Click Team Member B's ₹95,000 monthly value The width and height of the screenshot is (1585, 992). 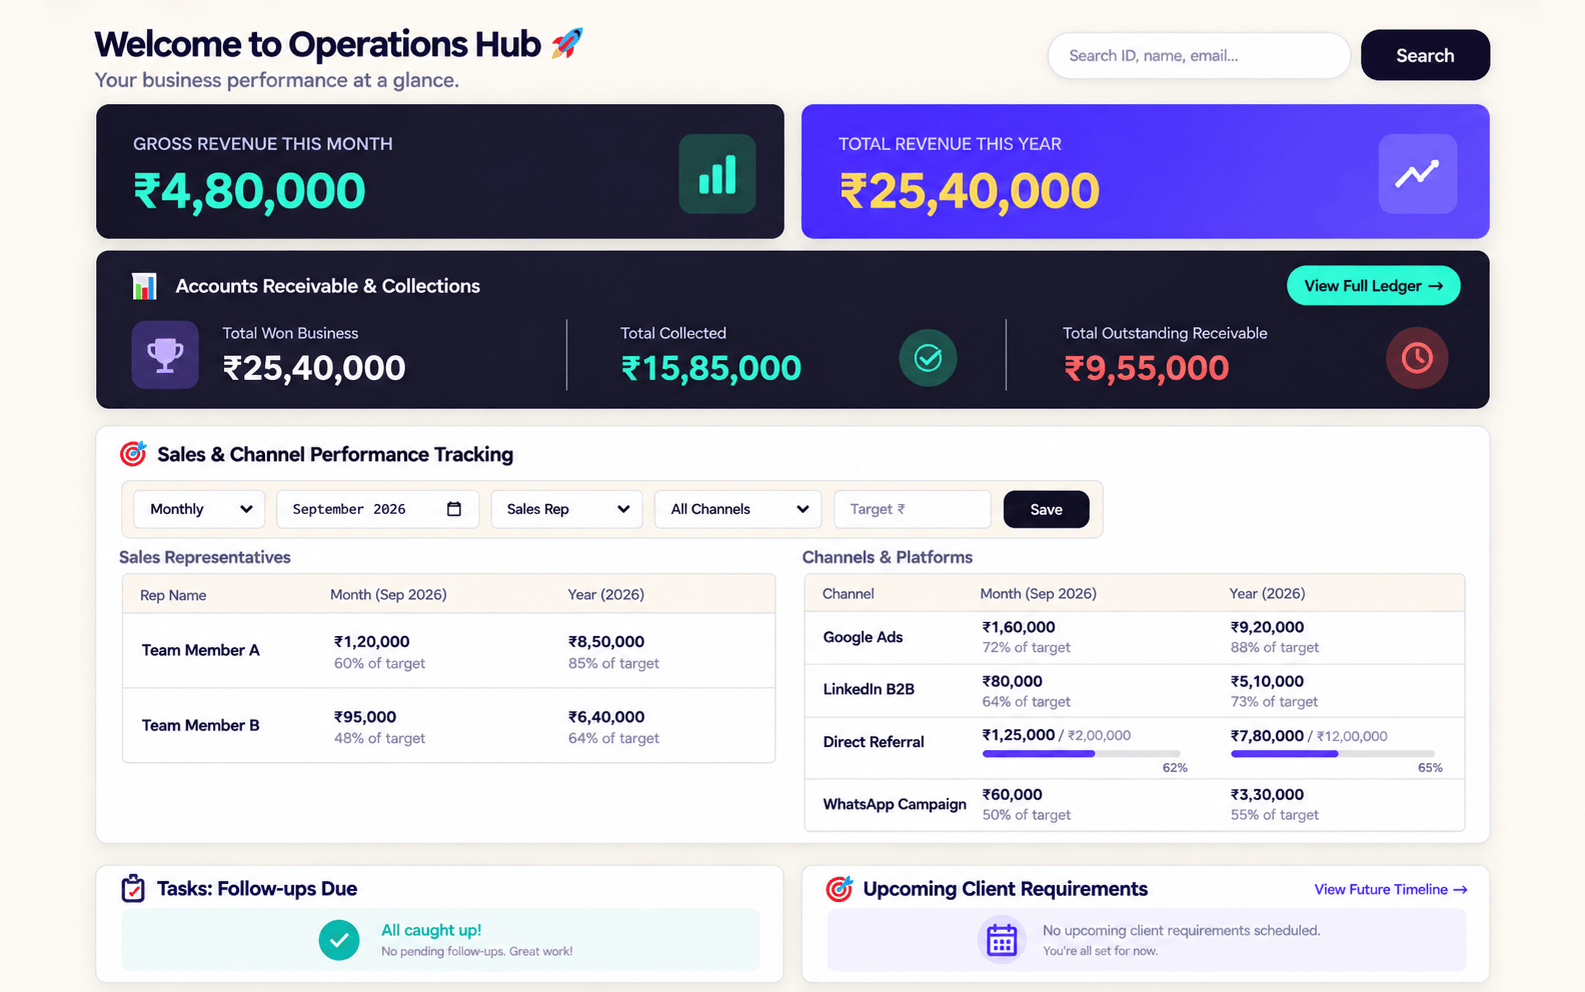[x=365, y=717]
